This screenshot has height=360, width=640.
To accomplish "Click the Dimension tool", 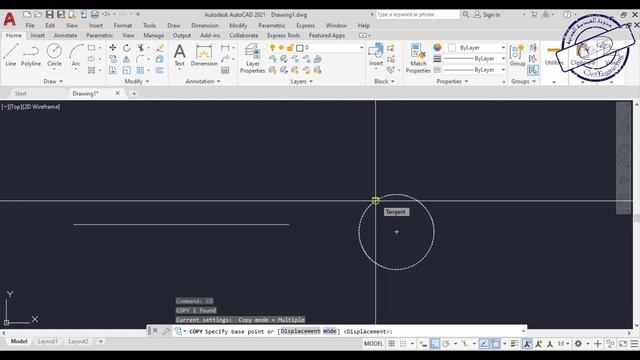I will (x=204, y=55).
